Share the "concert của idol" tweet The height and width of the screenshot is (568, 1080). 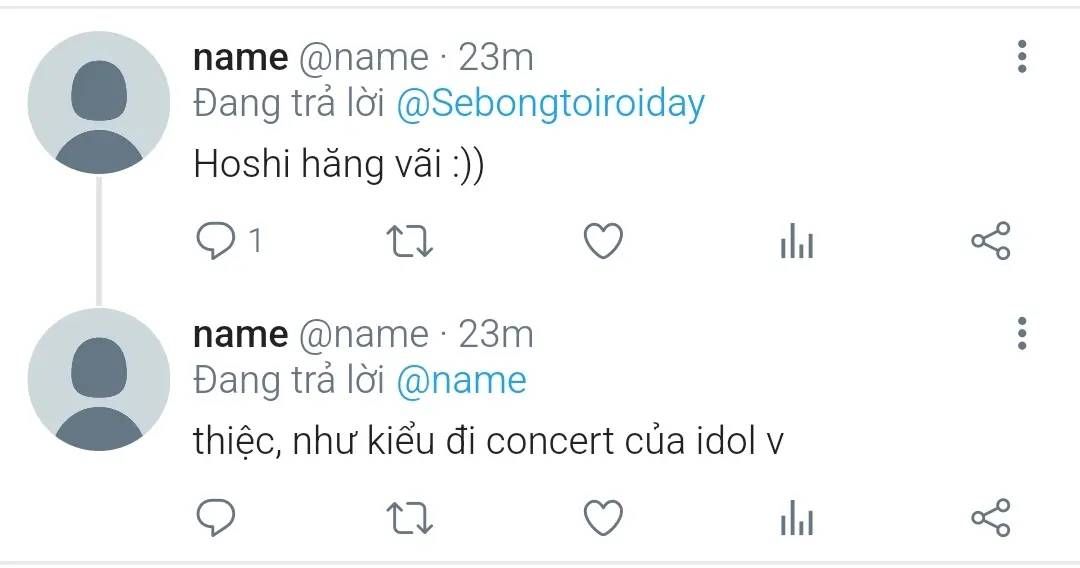(x=991, y=517)
